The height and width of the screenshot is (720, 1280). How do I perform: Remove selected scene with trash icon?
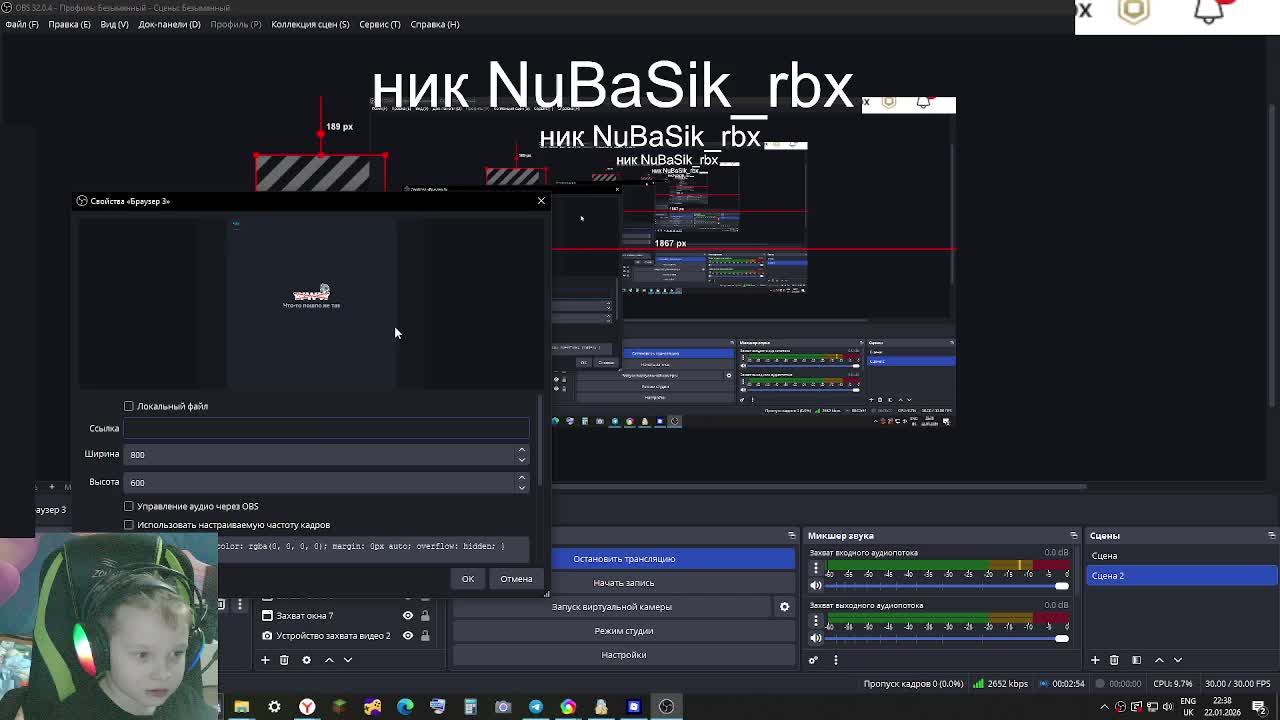tap(1114, 660)
